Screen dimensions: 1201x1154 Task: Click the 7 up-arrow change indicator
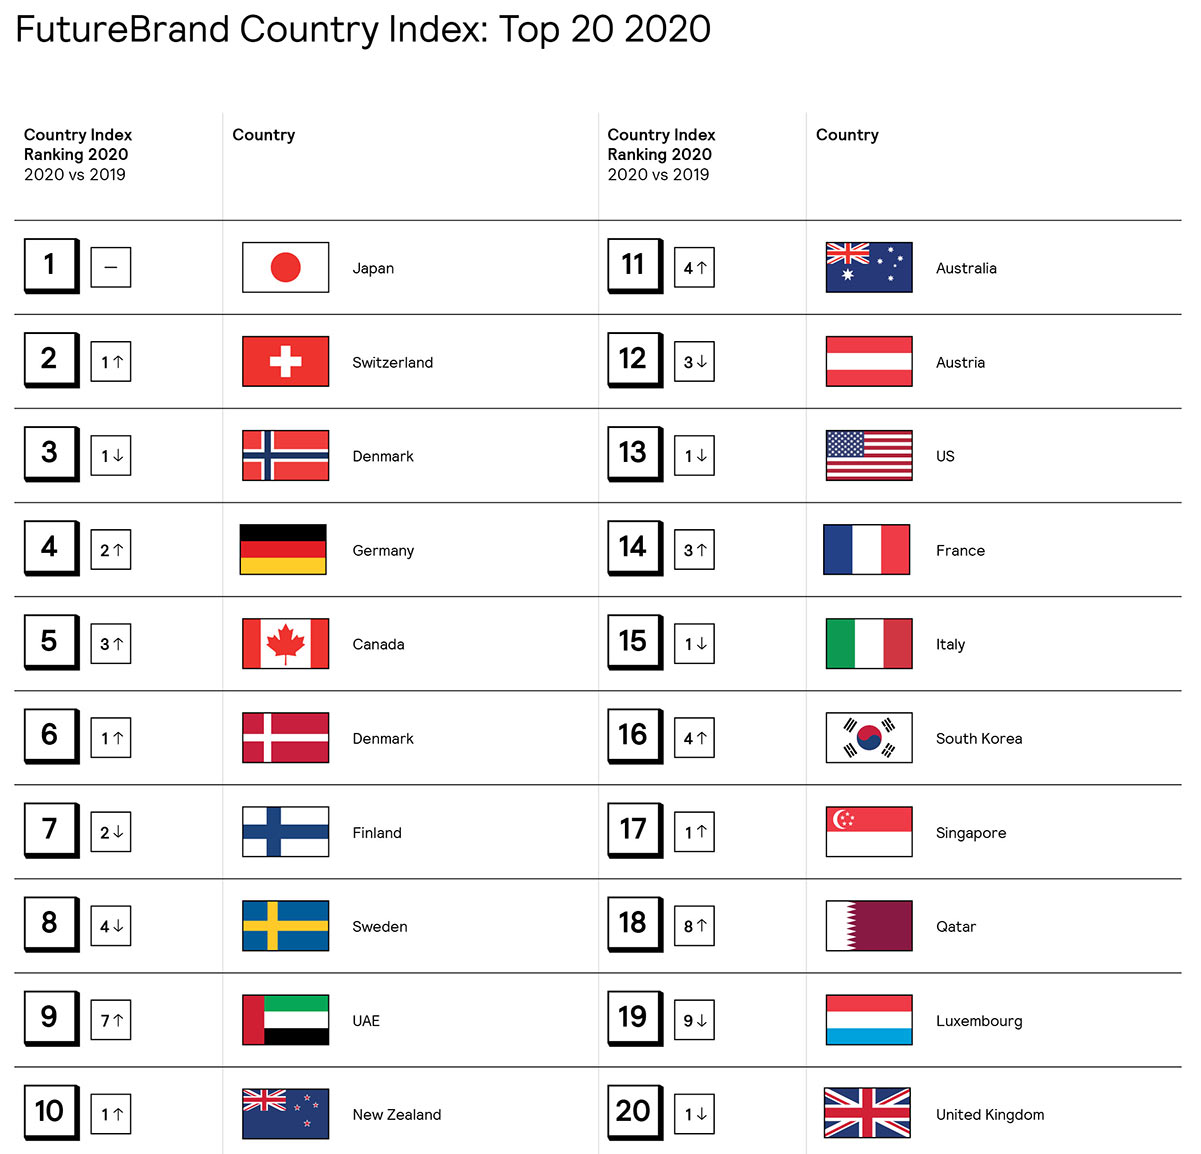click(x=111, y=1020)
